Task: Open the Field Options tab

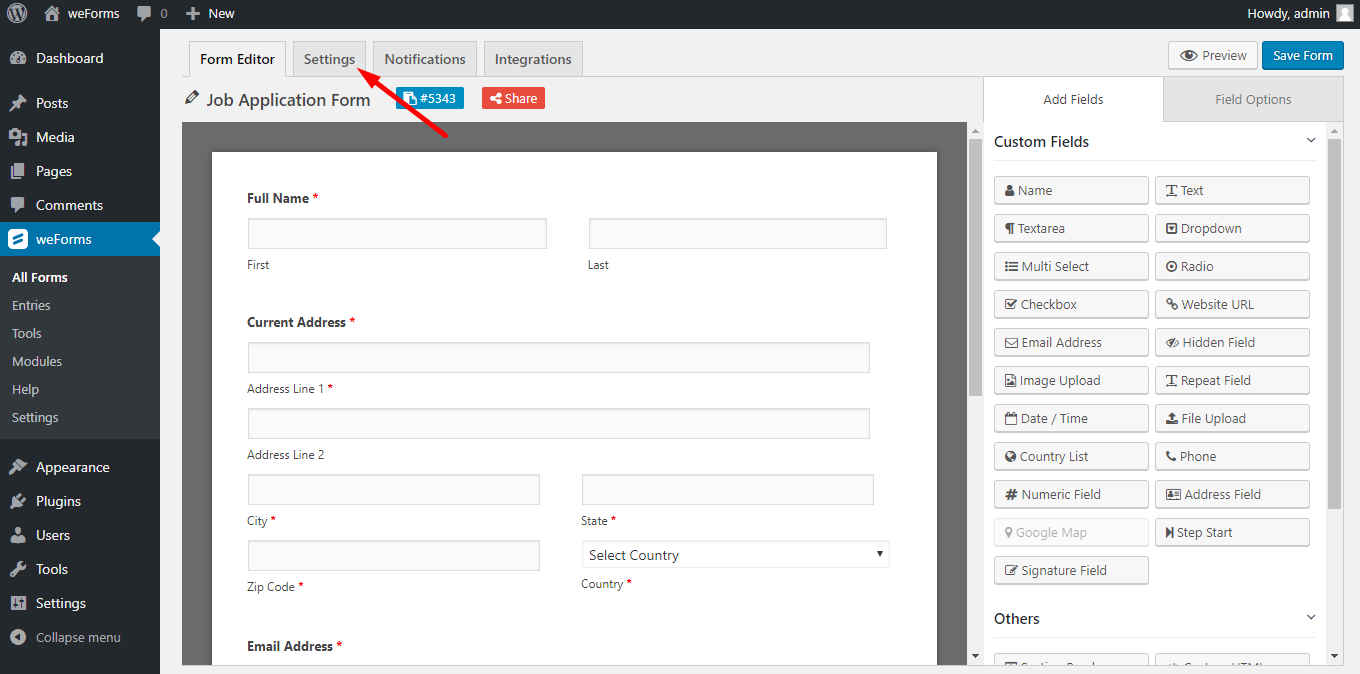Action: click(1252, 99)
